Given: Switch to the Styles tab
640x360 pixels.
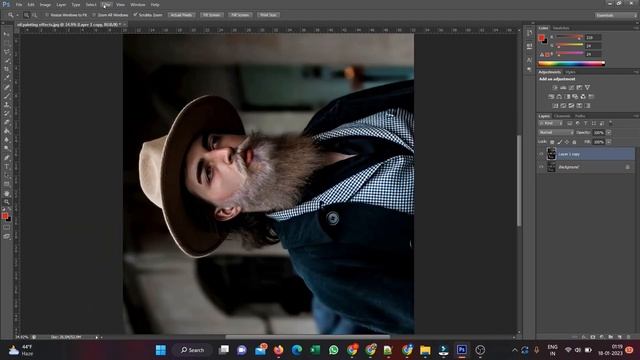Looking at the screenshot, I should 570,72.
